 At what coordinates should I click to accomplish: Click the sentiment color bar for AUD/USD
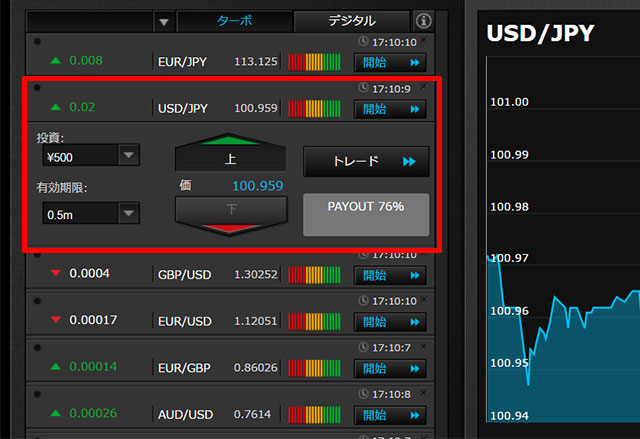314,415
